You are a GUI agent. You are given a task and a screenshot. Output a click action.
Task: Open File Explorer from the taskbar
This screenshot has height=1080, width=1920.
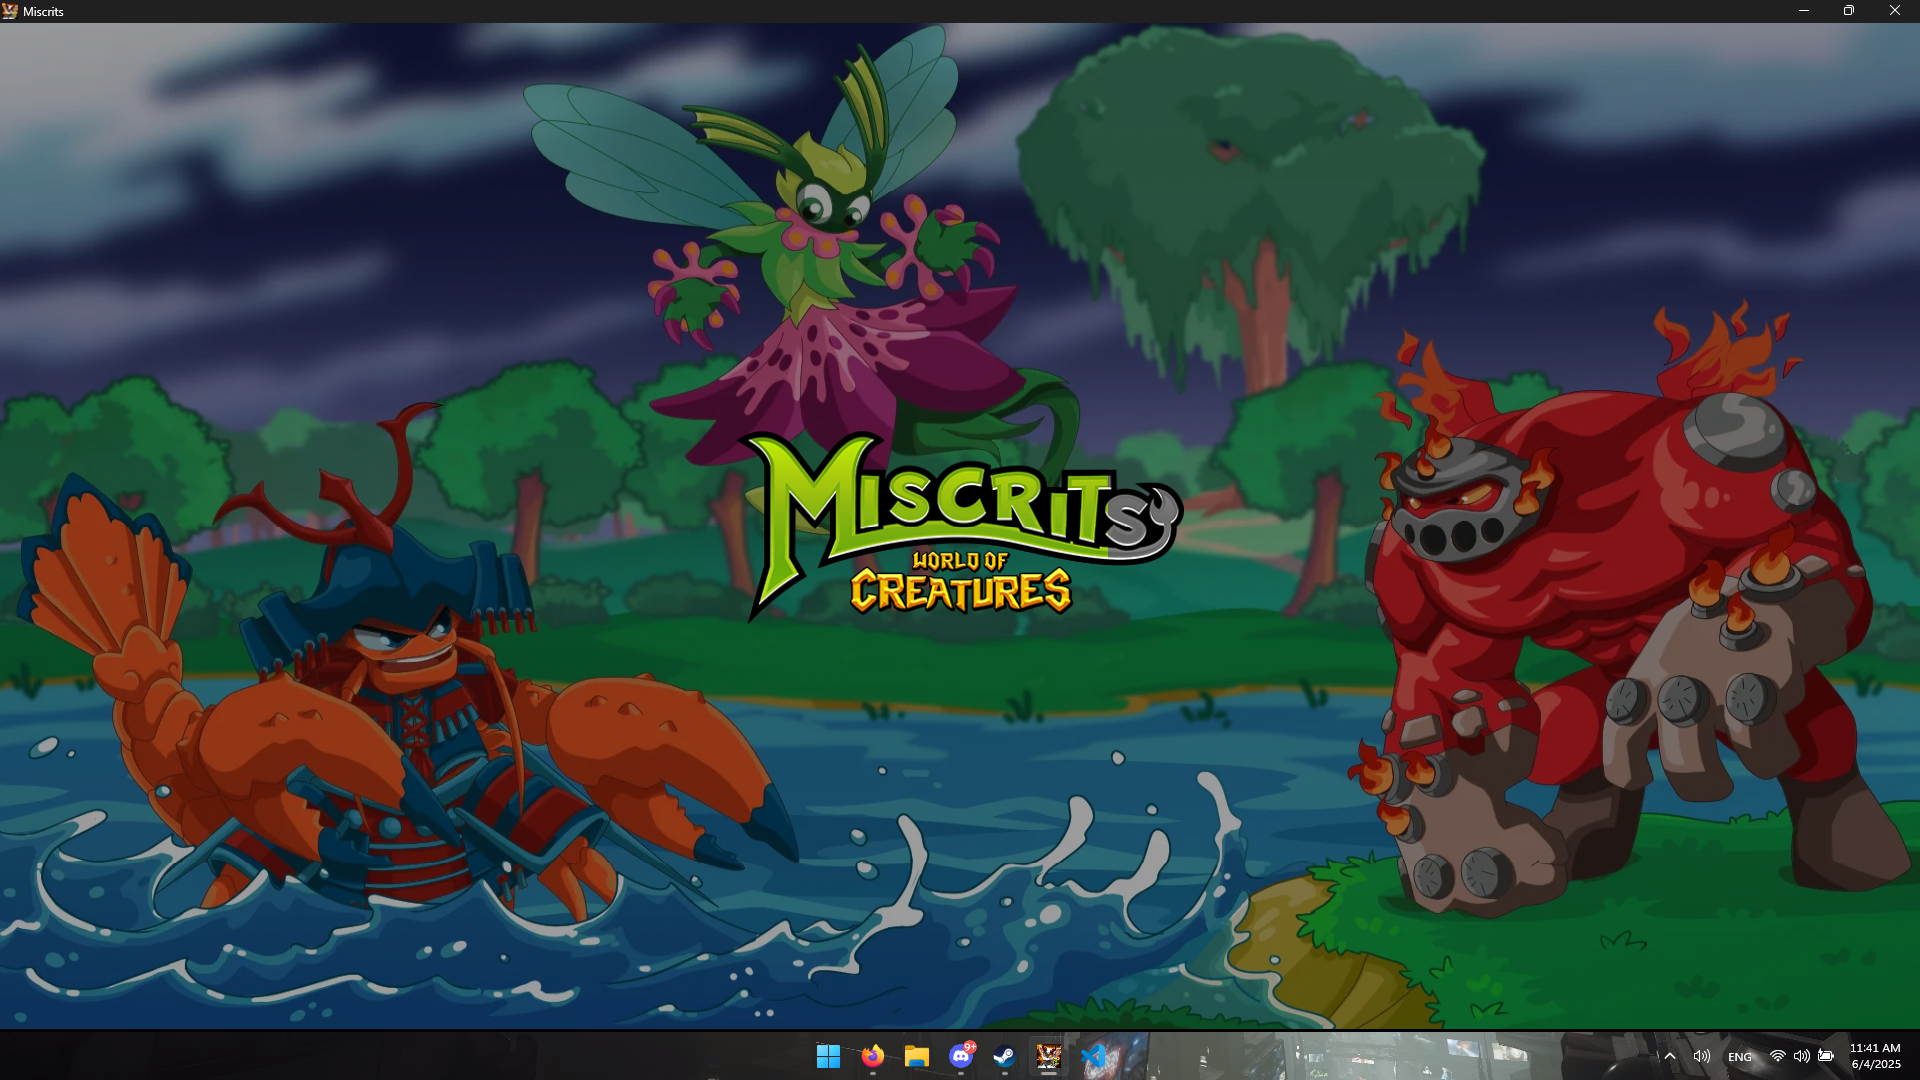pos(916,1056)
